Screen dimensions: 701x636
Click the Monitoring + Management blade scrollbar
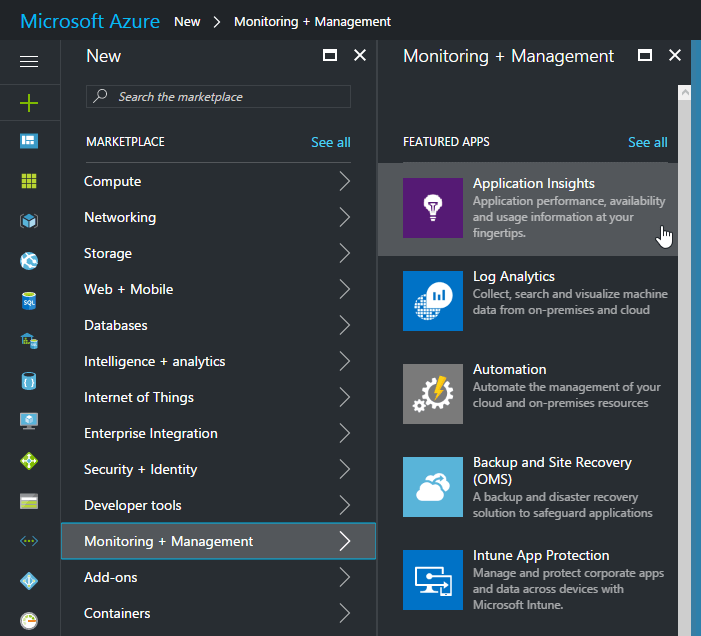click(685, 350)
